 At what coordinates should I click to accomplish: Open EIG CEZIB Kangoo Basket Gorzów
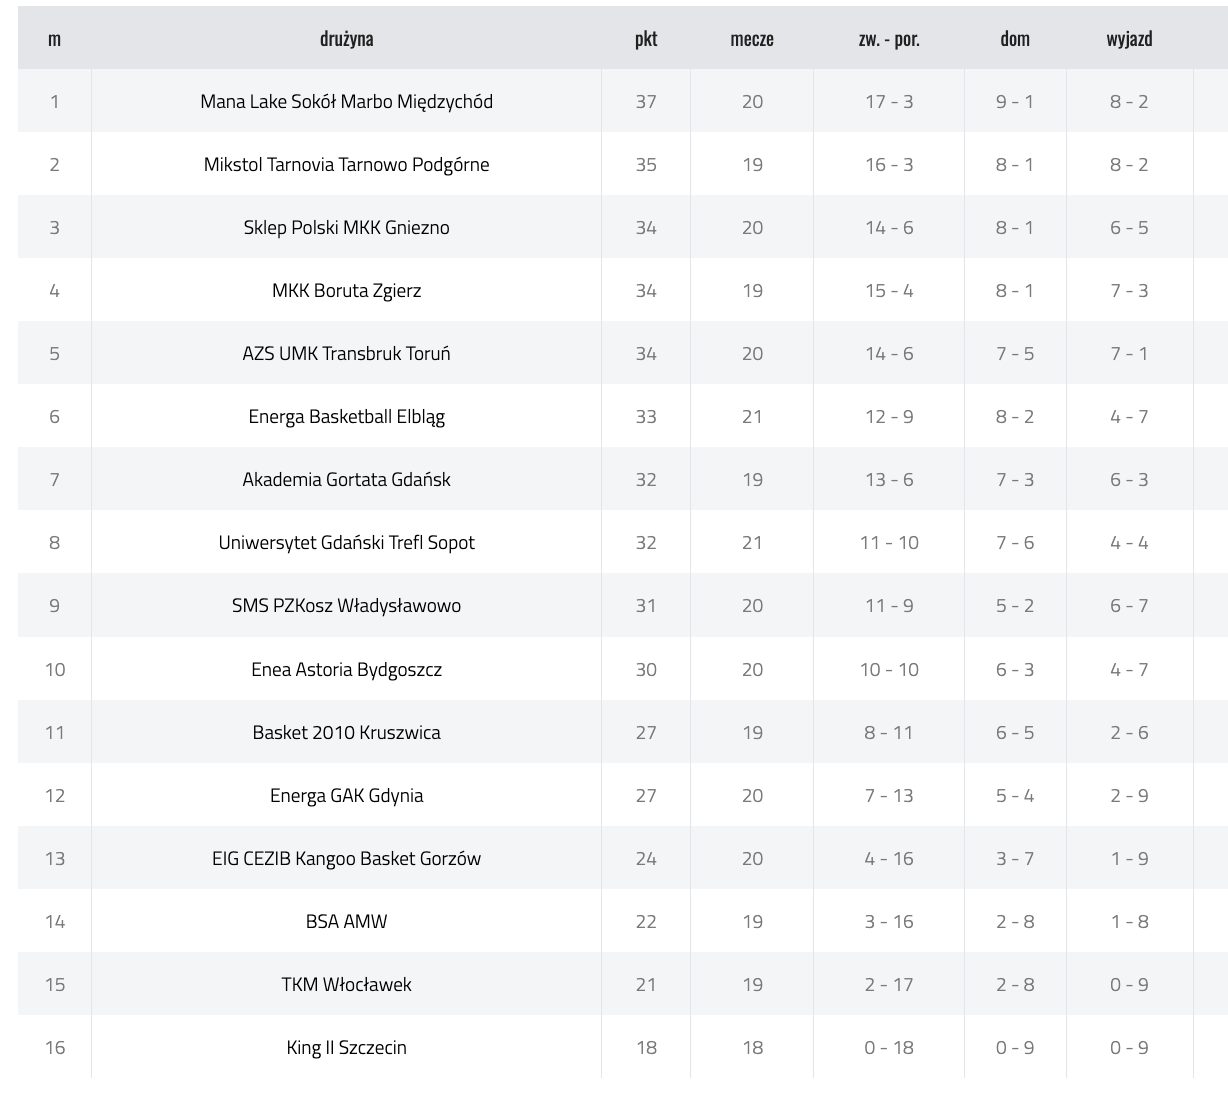click(x=346, y=858)
